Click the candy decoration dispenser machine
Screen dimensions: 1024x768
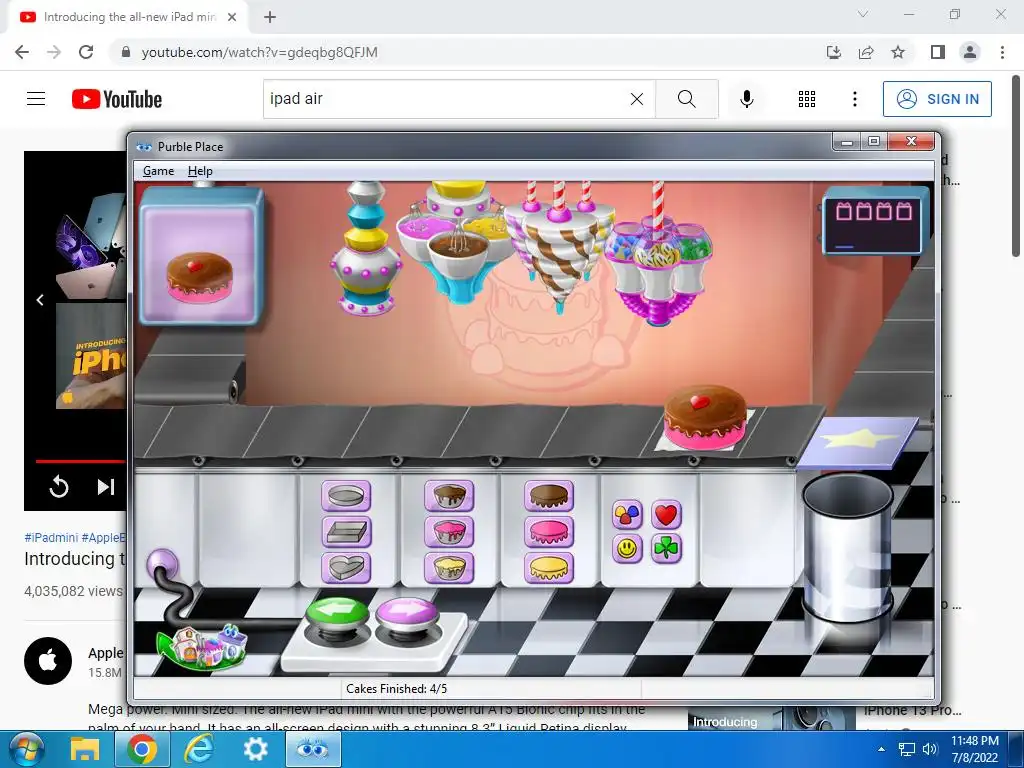[x=658, y=261]
